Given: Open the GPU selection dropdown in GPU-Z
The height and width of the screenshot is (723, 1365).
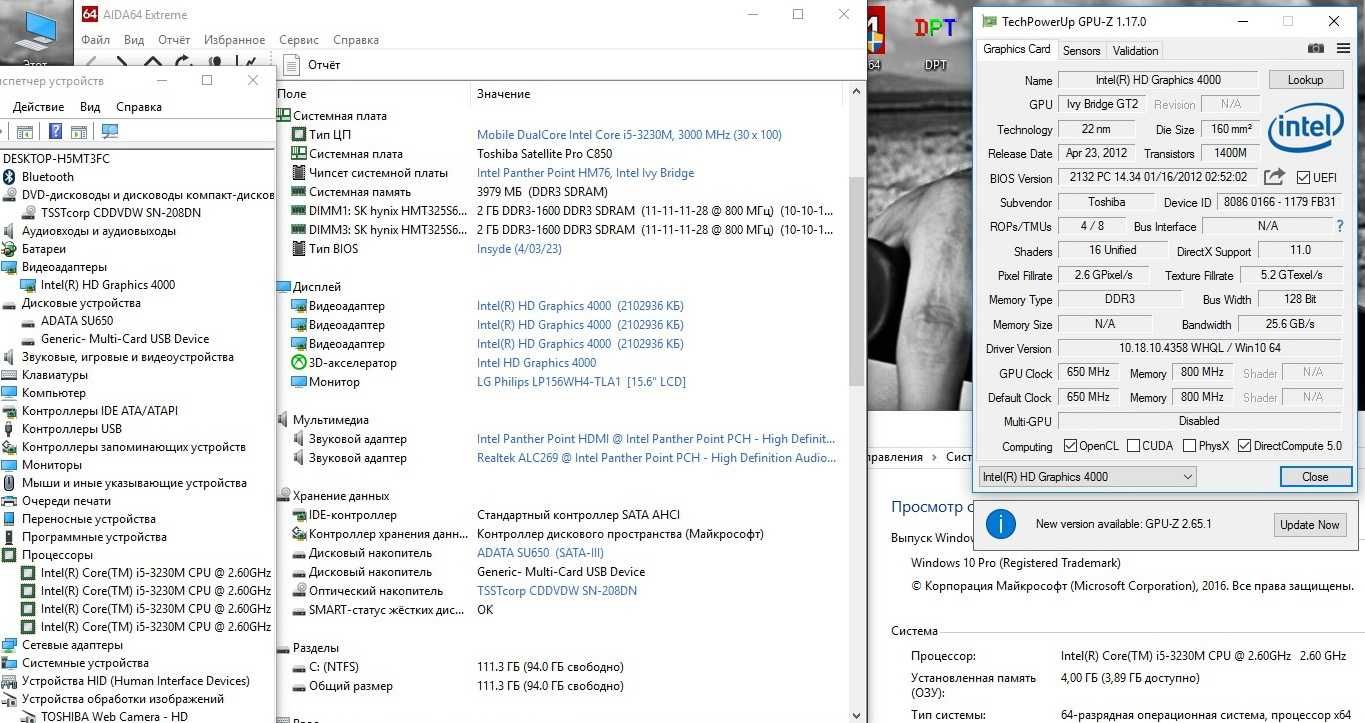Looking at the screenshot, I should click(1087, 477).
